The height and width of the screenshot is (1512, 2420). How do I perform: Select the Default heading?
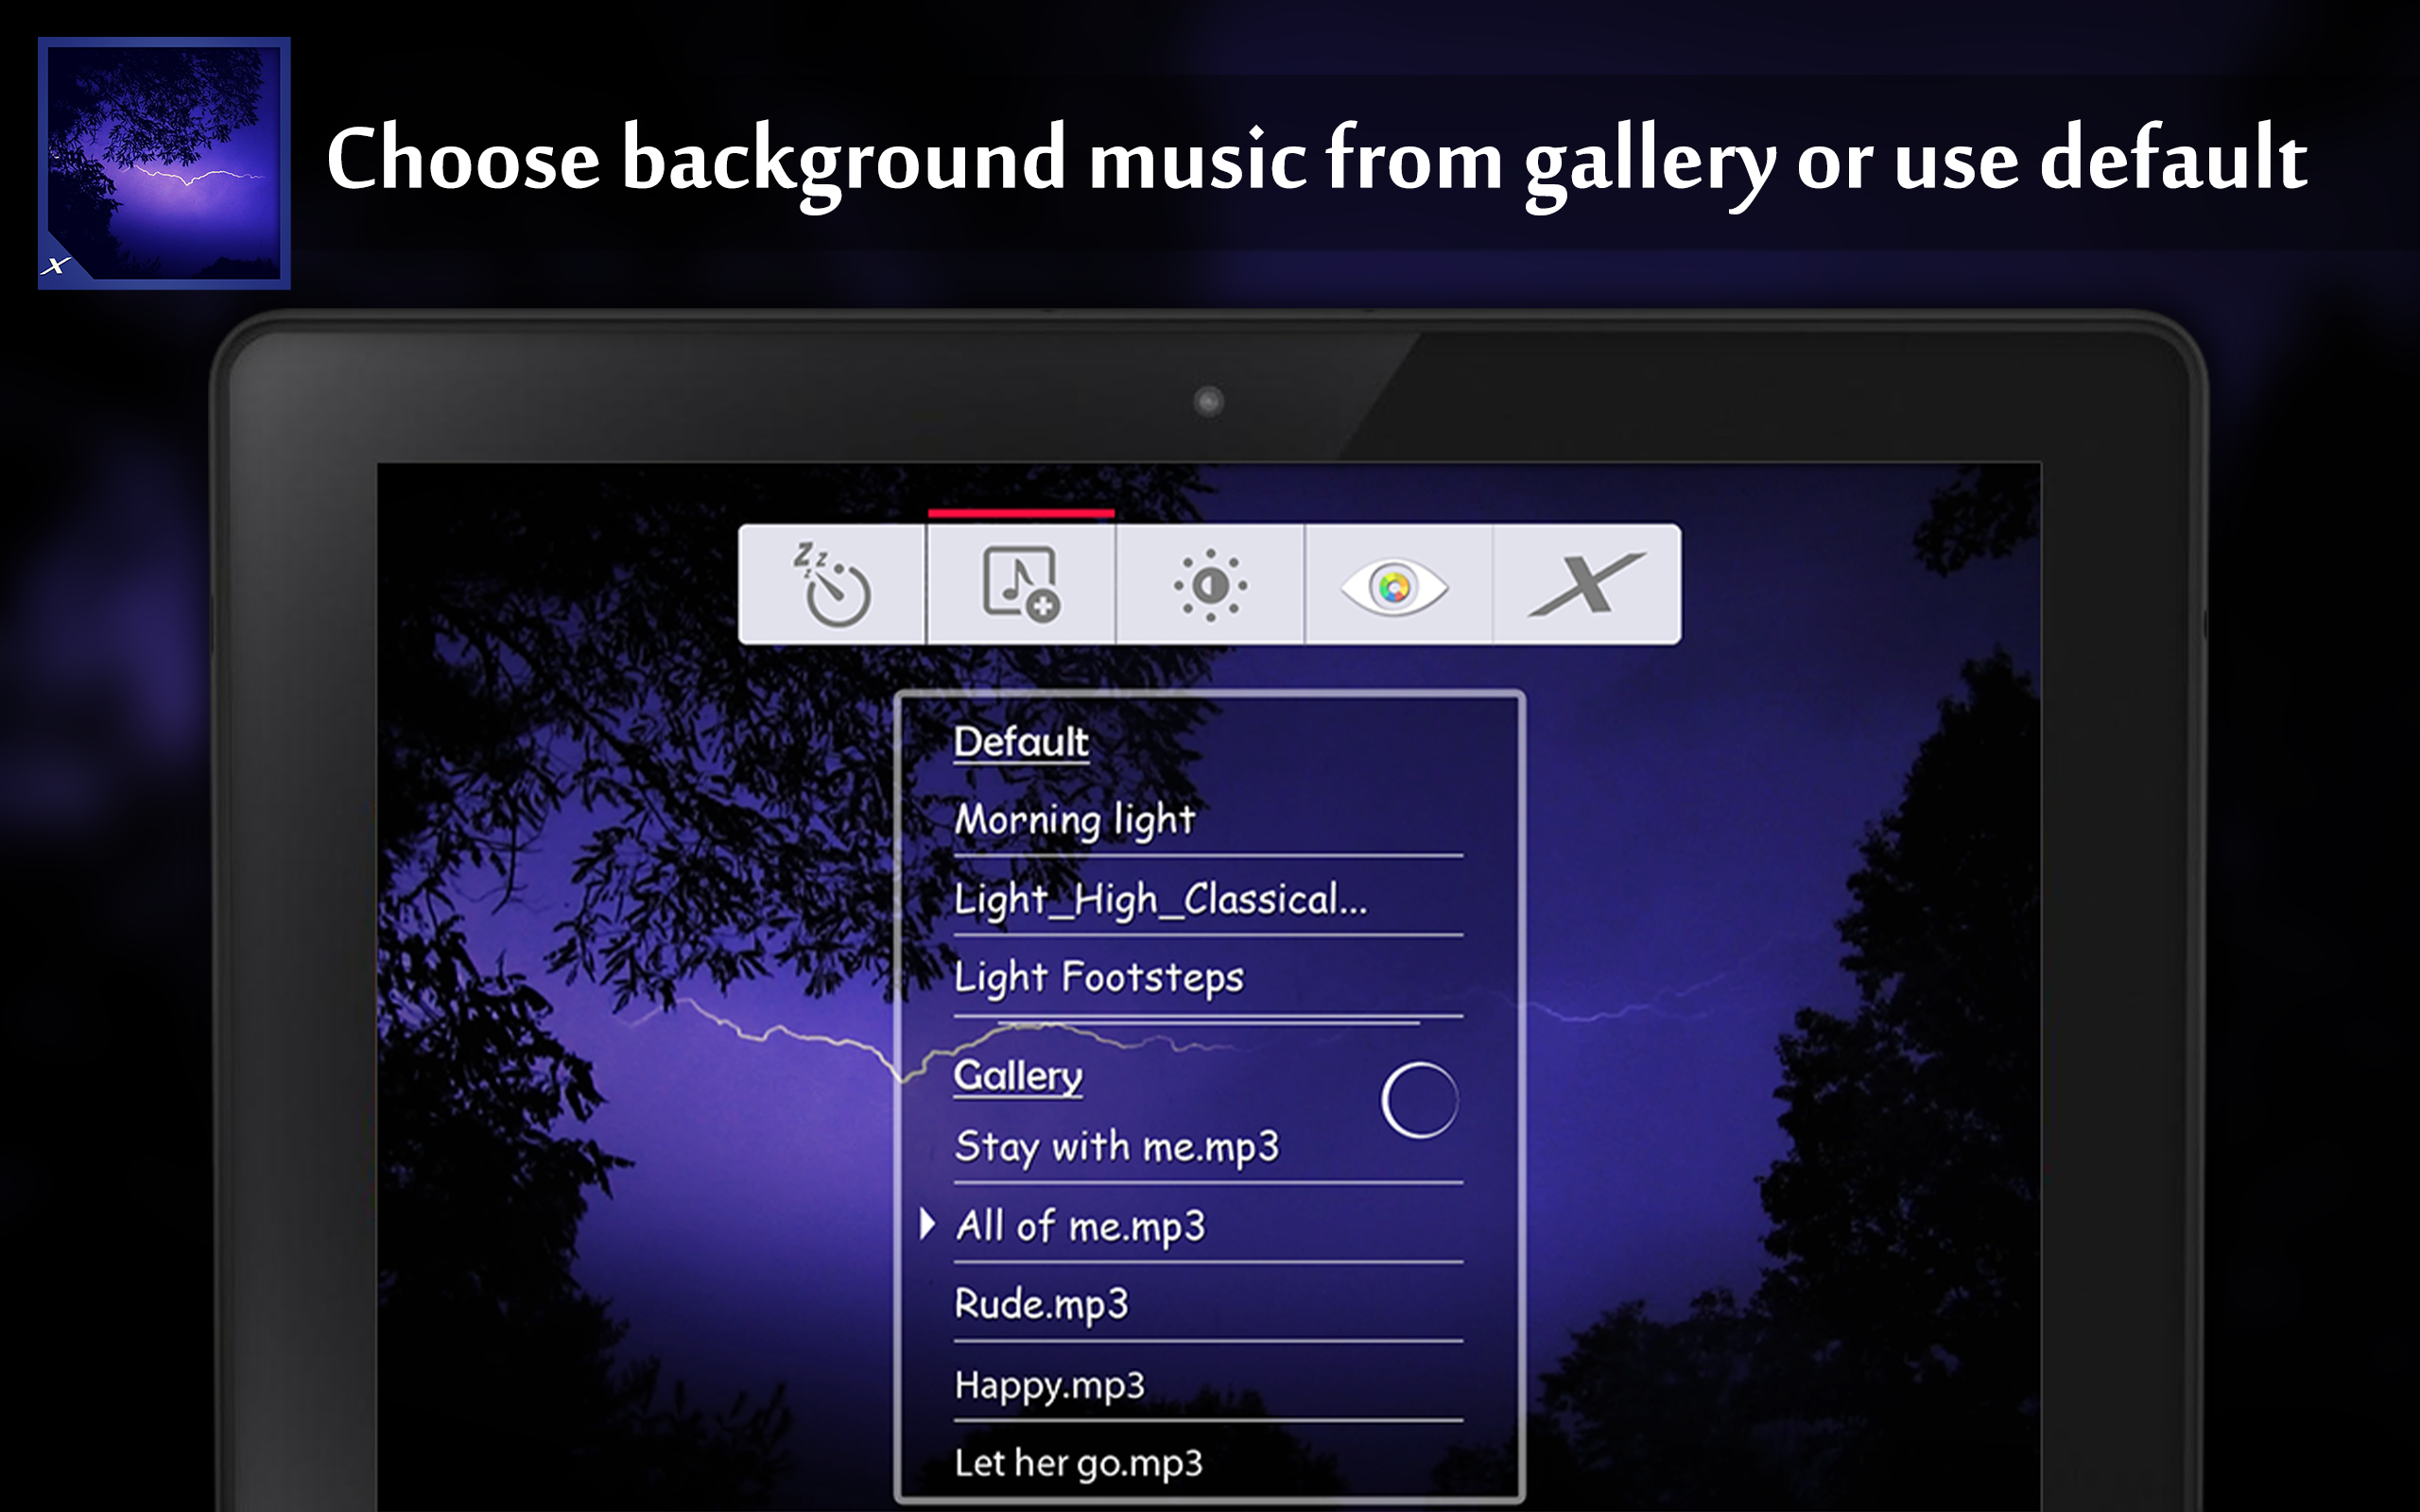(x=1020, y=742)
